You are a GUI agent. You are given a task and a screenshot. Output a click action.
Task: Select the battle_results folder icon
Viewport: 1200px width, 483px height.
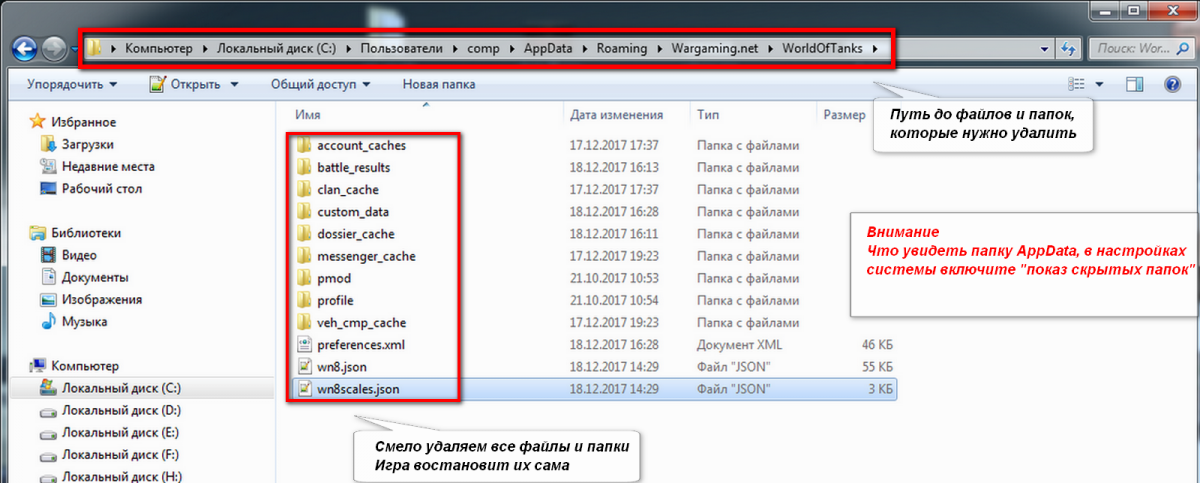[305, 167]
